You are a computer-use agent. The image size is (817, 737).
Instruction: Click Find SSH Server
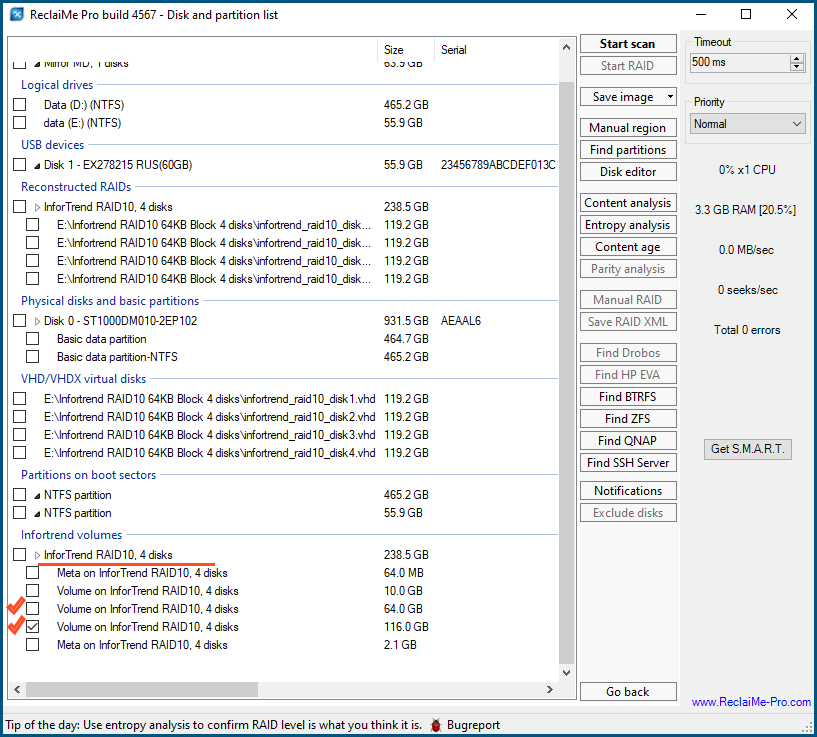[x=628, y=462]
